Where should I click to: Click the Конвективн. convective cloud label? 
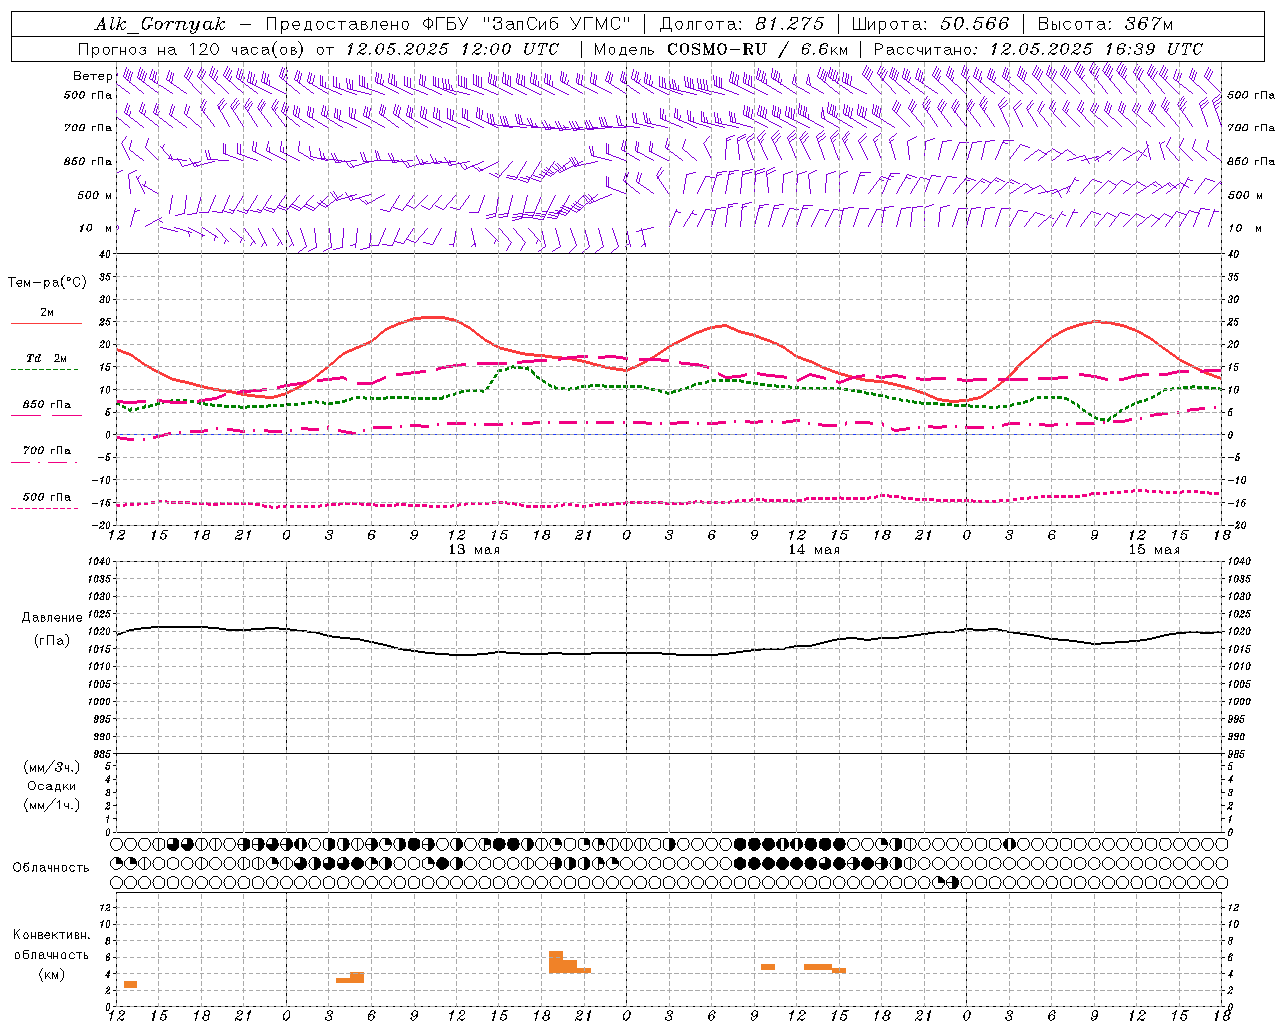pyautogui.click(x=52, y=935)
